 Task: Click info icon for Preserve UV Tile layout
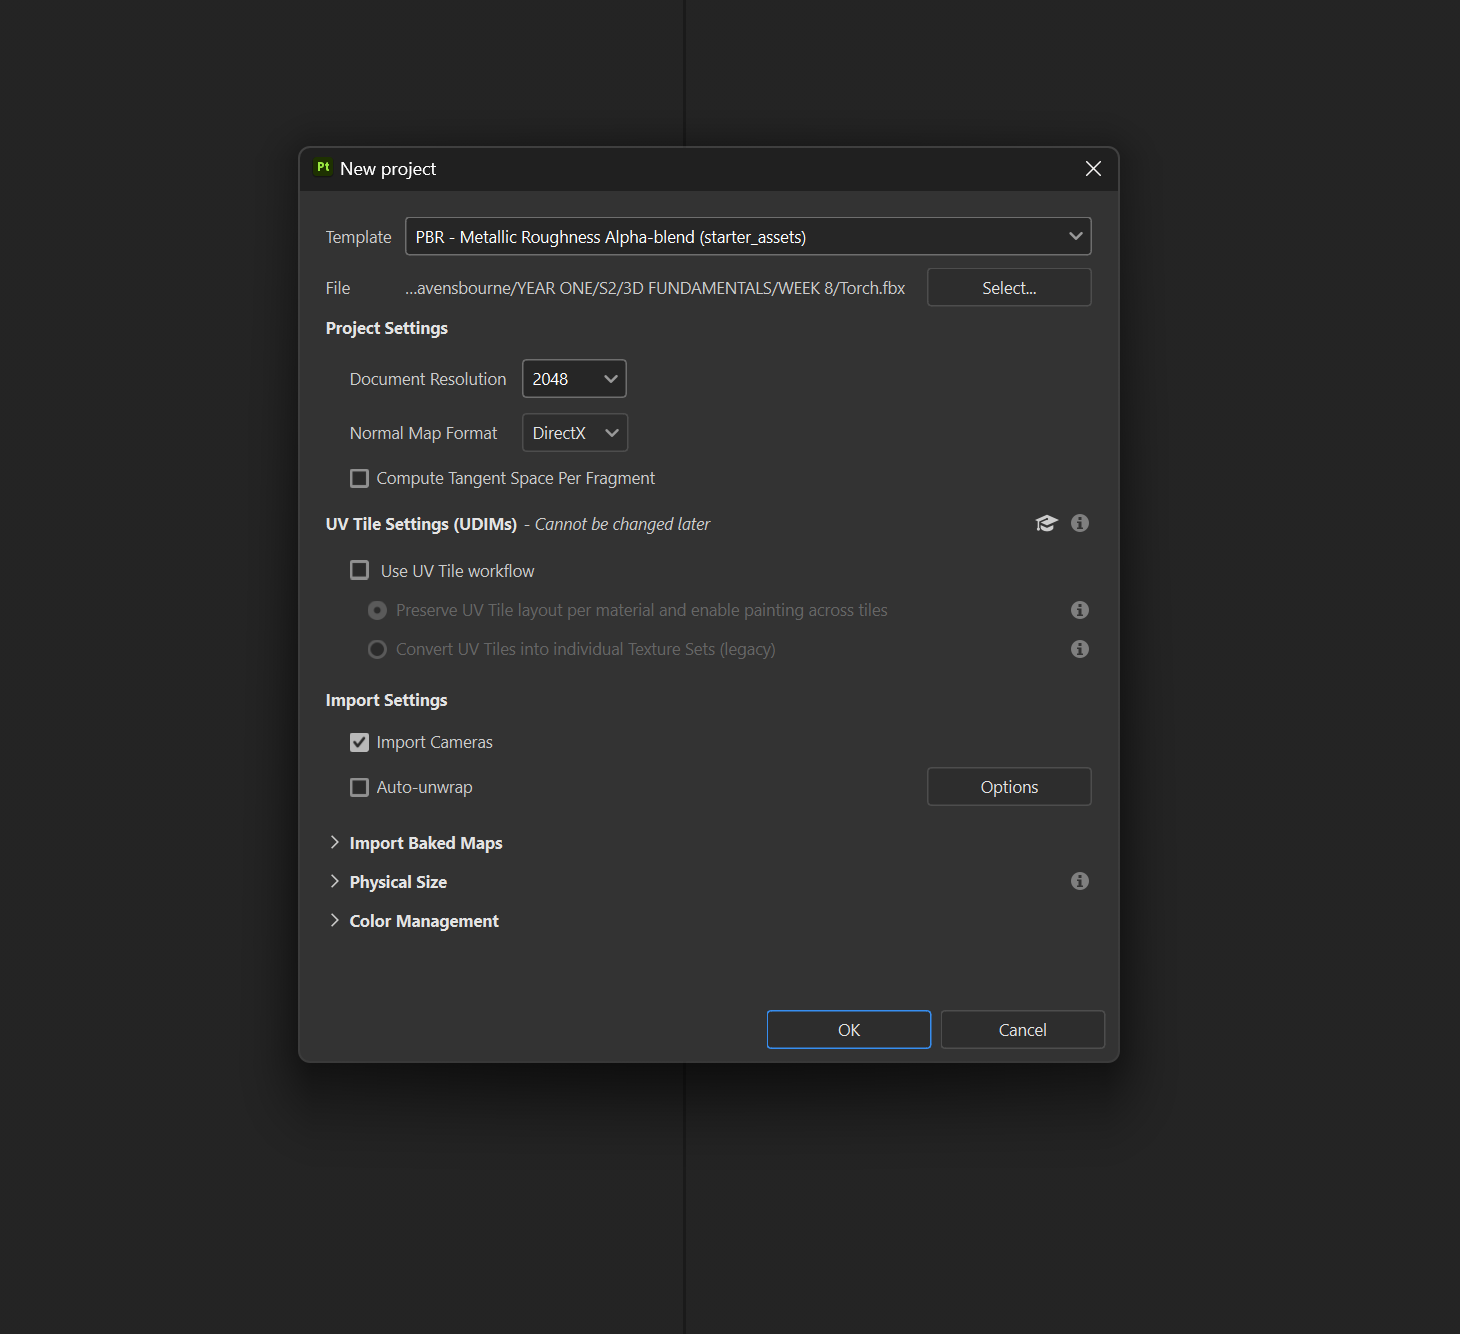click(1080, 610)
